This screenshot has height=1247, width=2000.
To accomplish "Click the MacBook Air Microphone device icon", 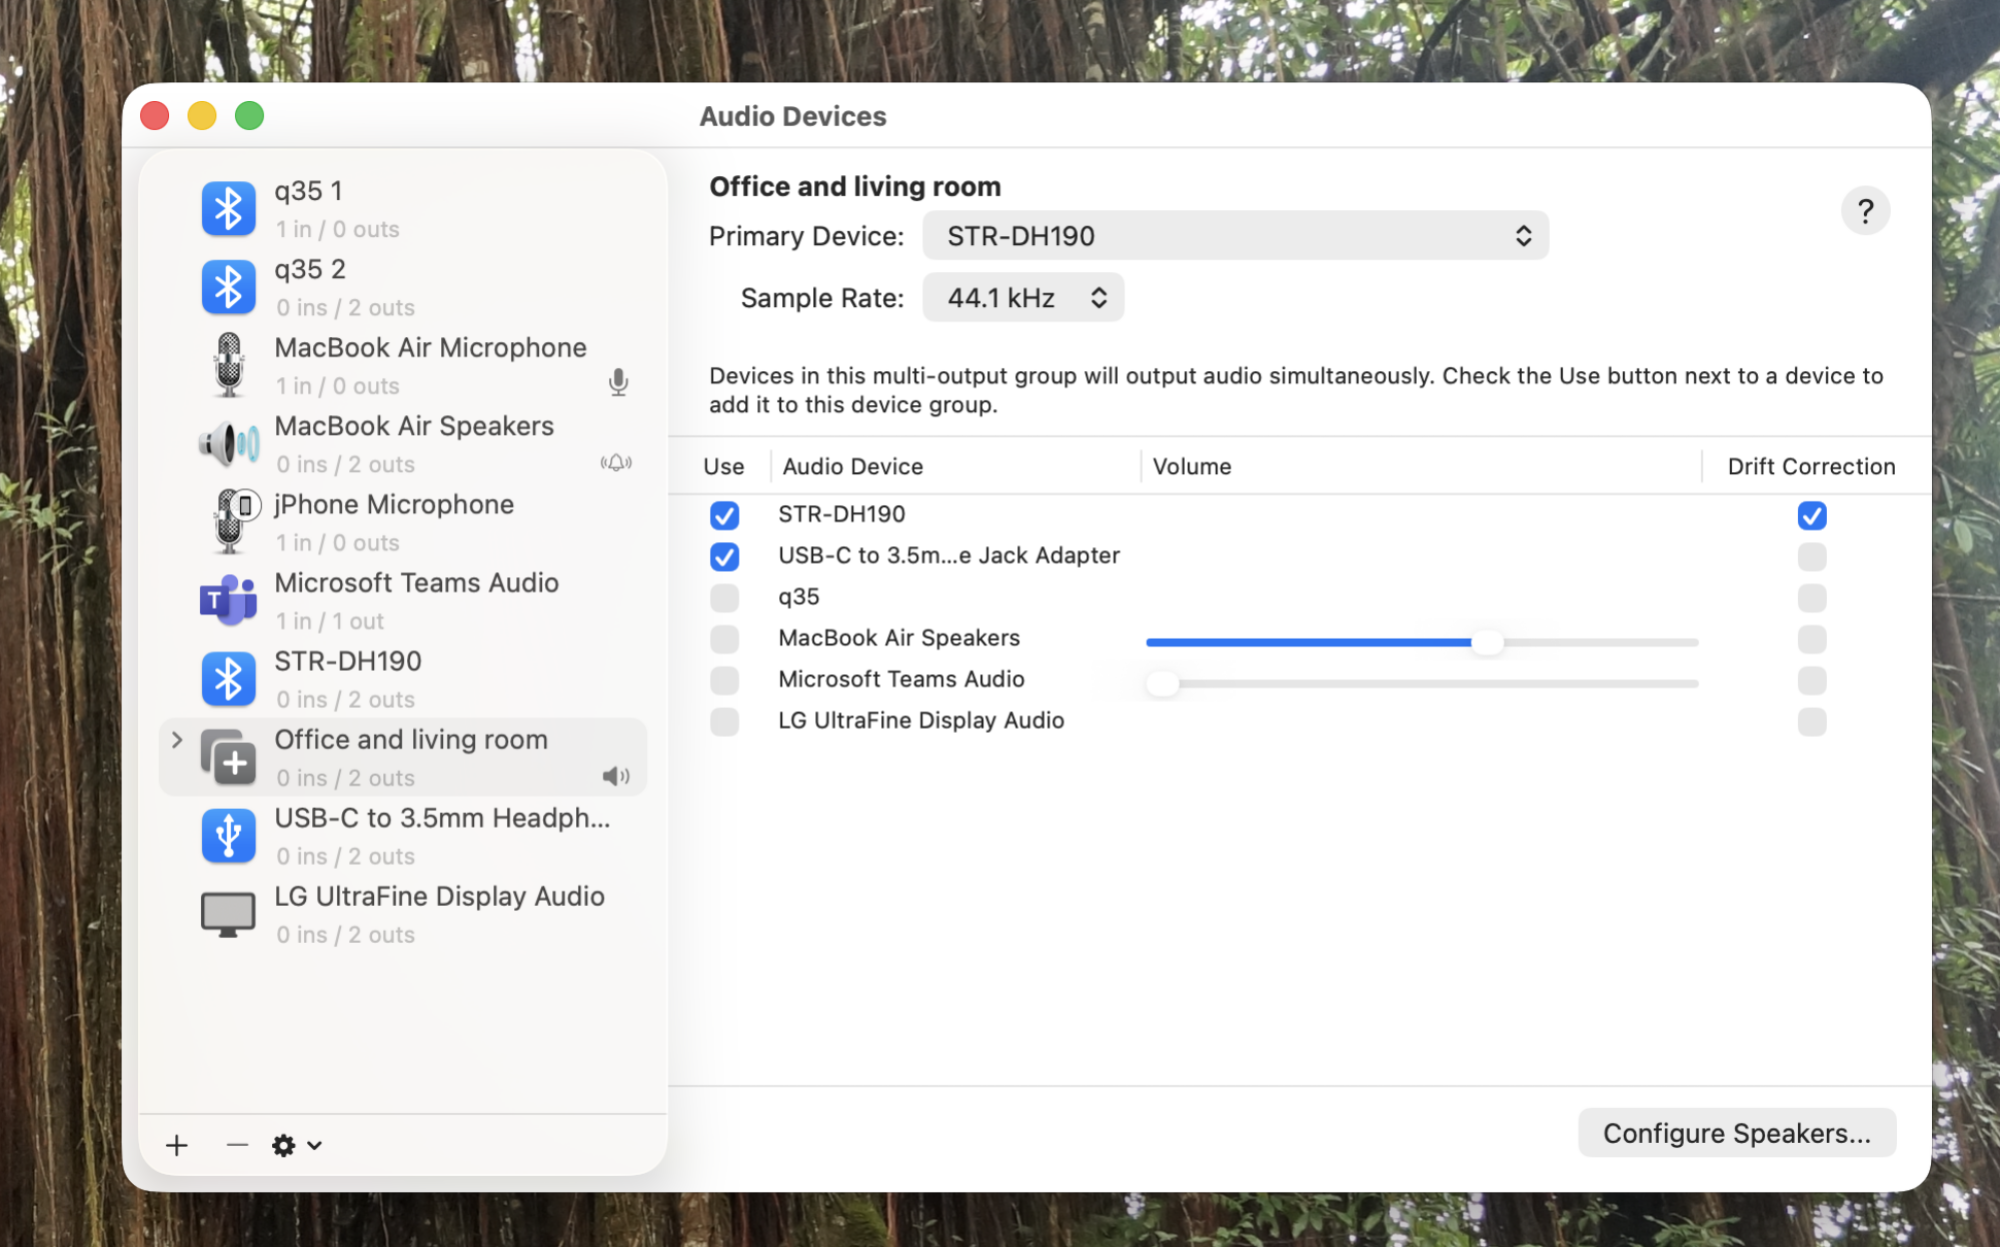I will [228, 365].
